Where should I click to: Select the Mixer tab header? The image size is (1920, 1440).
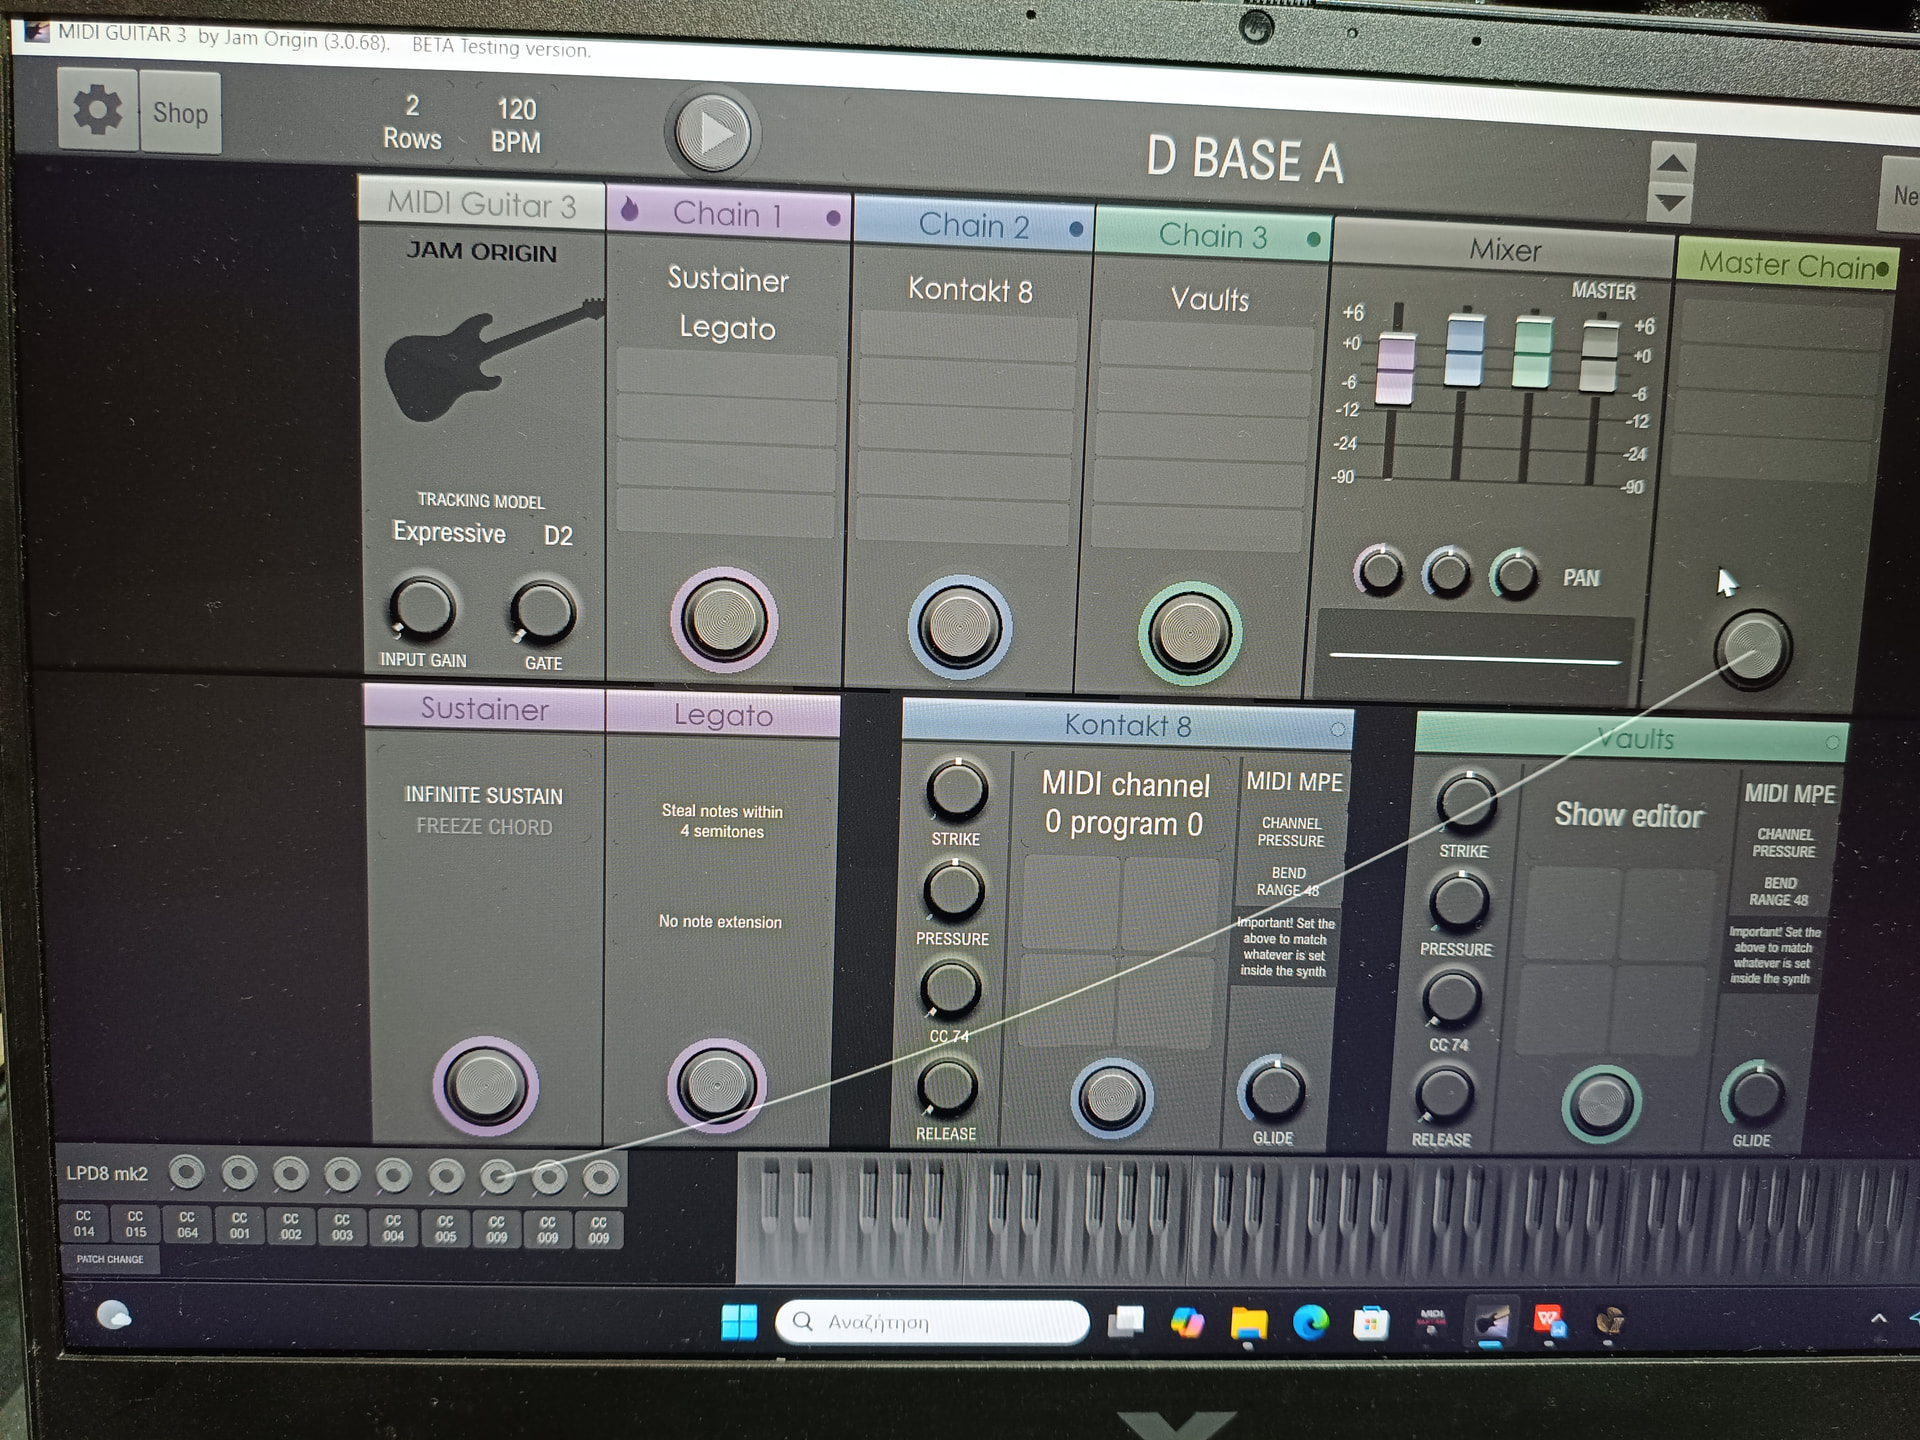coord(1504,250)
